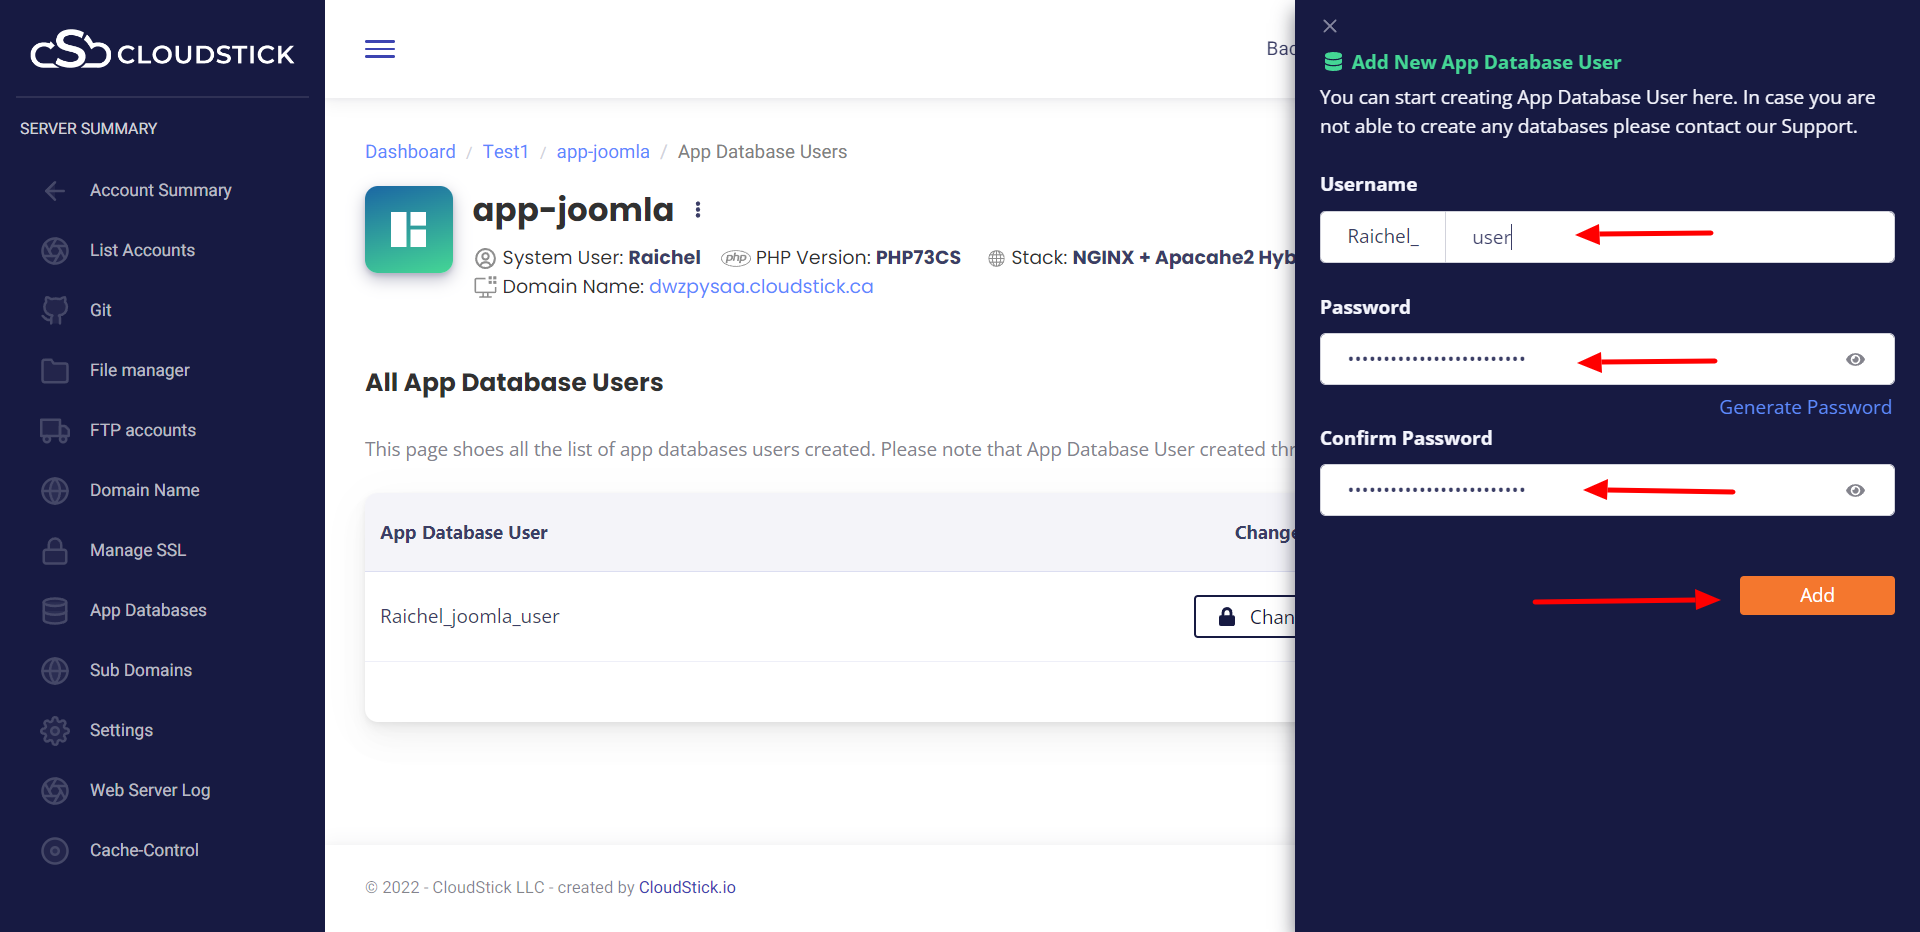Open the dwzpysaa.cloudstick.ca domain link
The image size is (1920, 932).
tap(760, 287)
